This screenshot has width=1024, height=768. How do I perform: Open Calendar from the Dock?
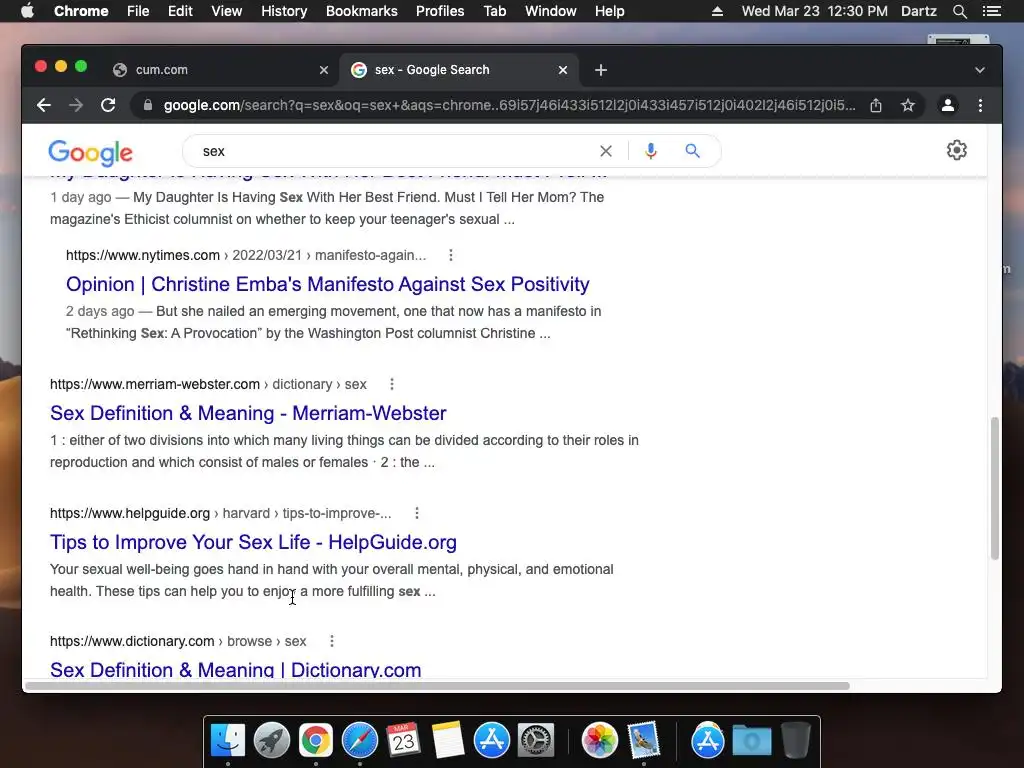pos(404,741)
